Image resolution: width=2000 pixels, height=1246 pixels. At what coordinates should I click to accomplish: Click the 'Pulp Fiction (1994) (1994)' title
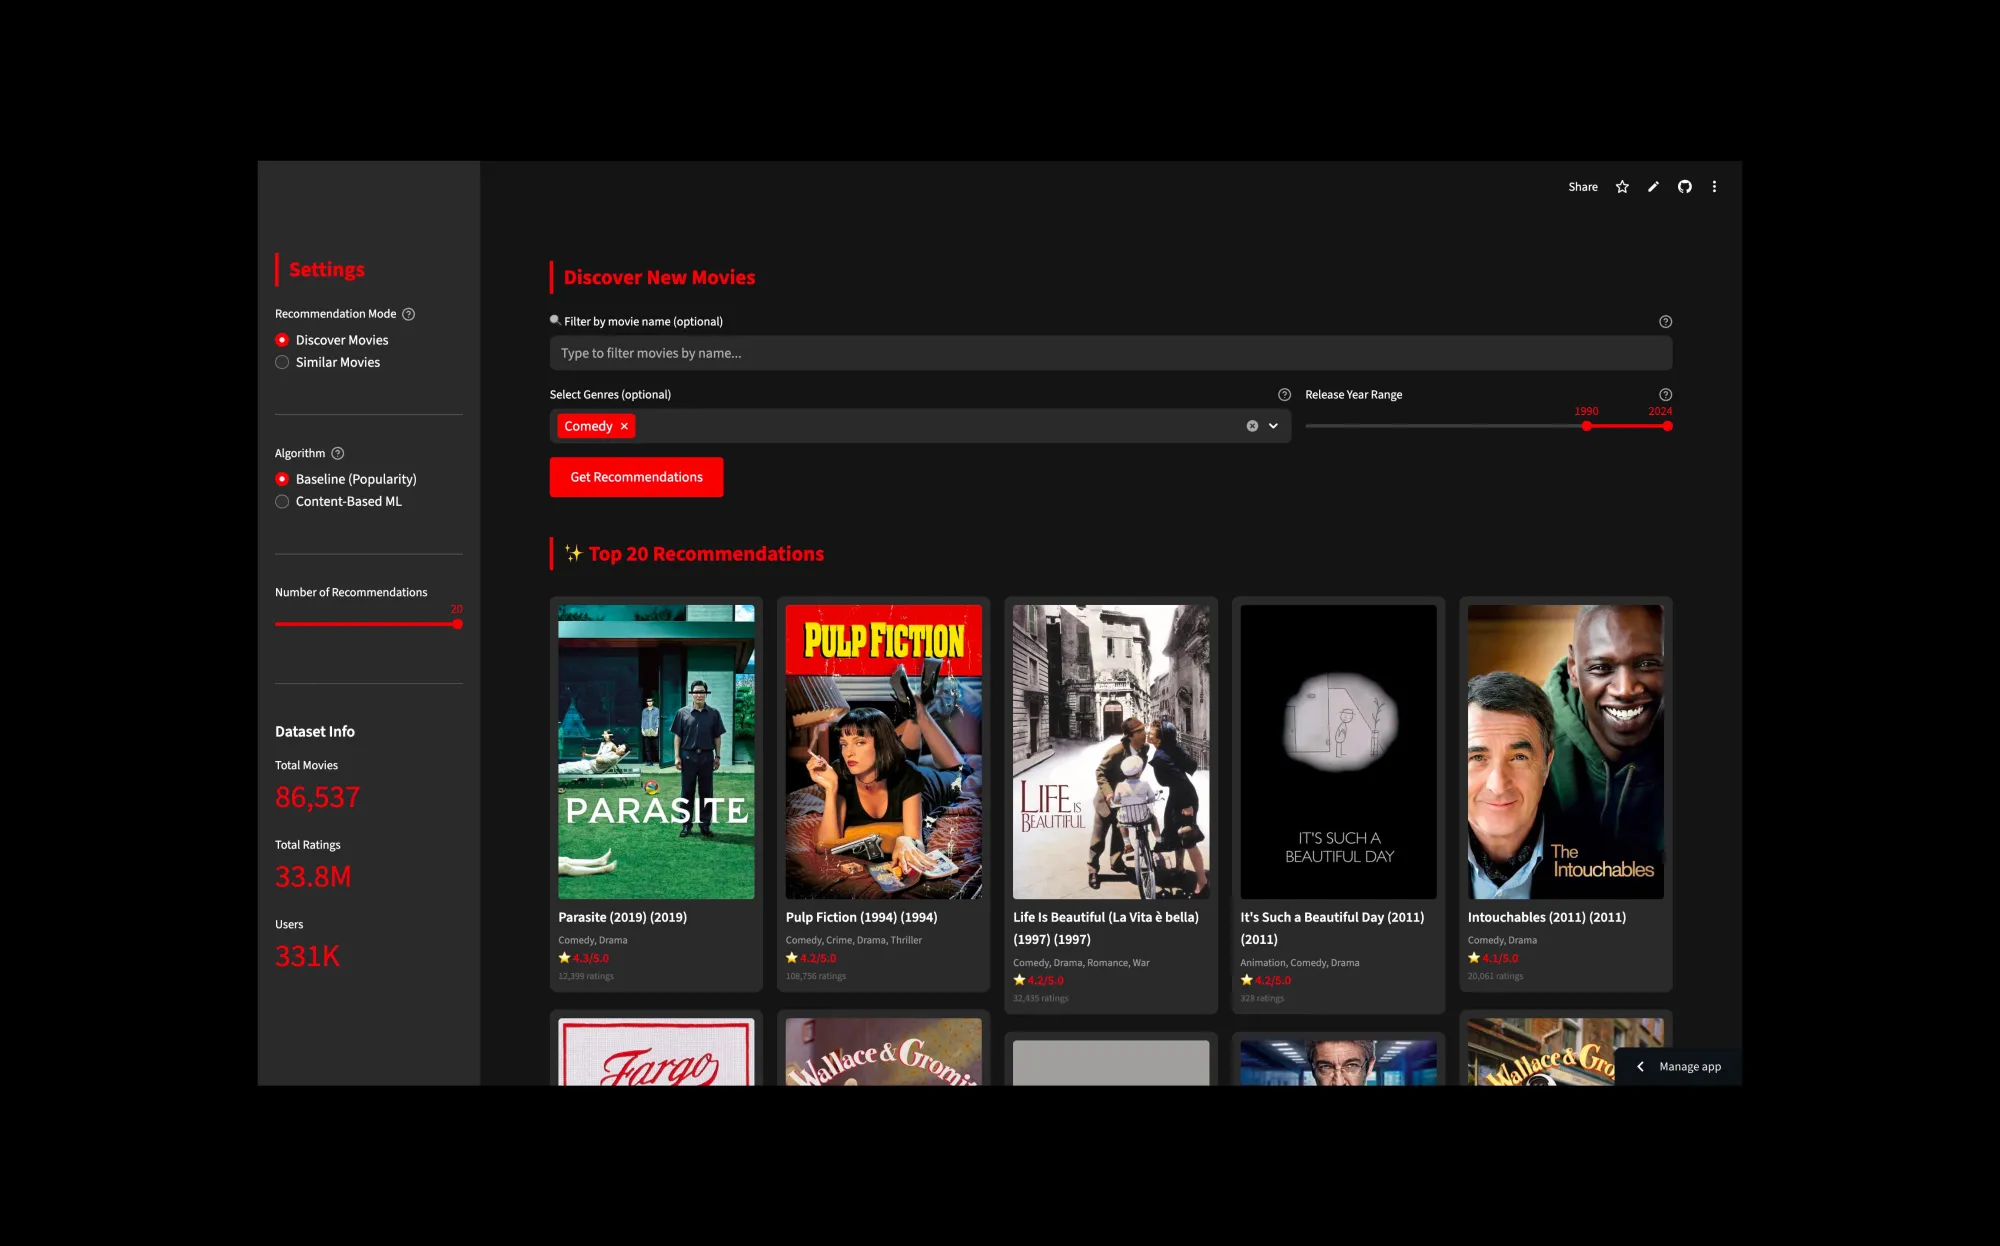point(861,917)
